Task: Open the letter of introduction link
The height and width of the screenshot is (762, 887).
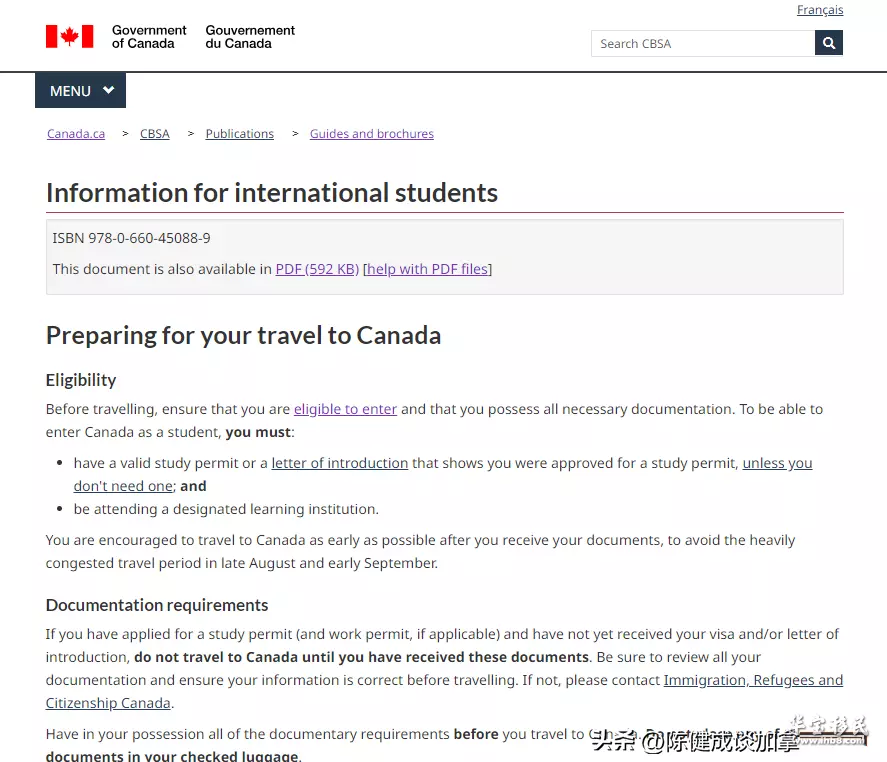Action: click(x=339, y=463)
